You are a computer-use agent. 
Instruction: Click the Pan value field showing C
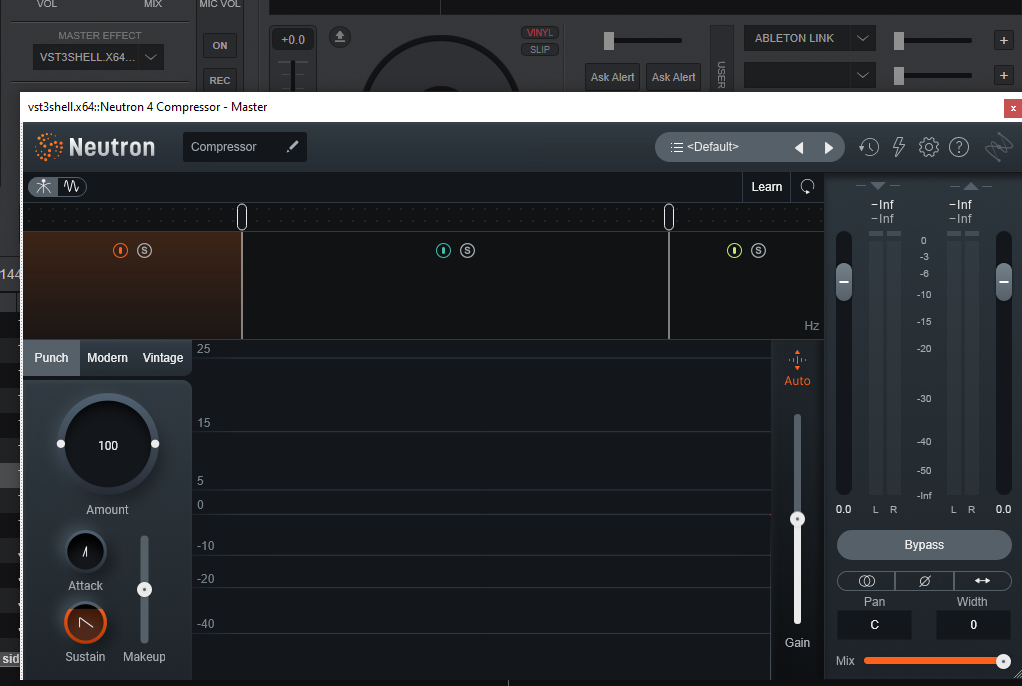click(x=874, y=625)
